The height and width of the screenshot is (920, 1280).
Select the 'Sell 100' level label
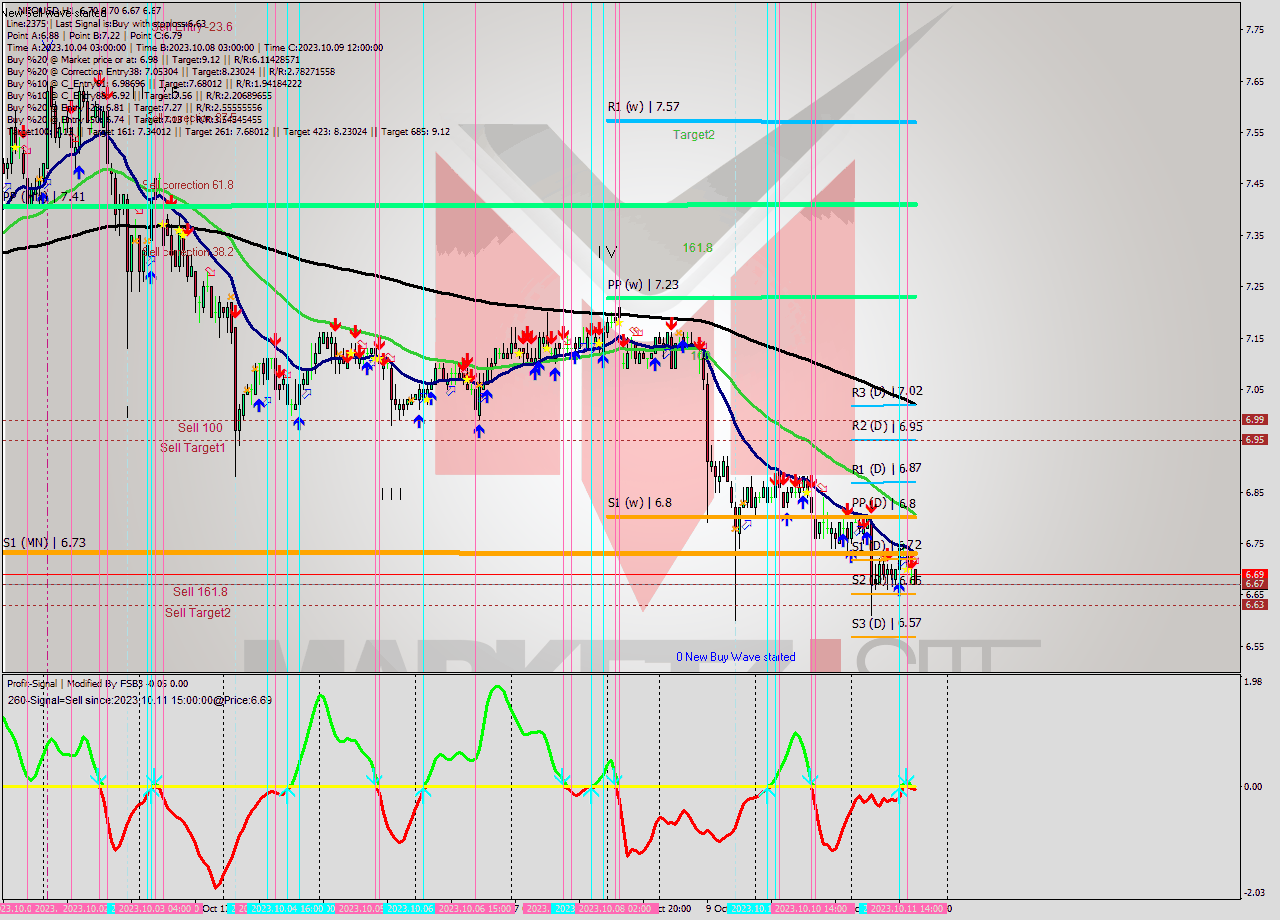[200, 428]
